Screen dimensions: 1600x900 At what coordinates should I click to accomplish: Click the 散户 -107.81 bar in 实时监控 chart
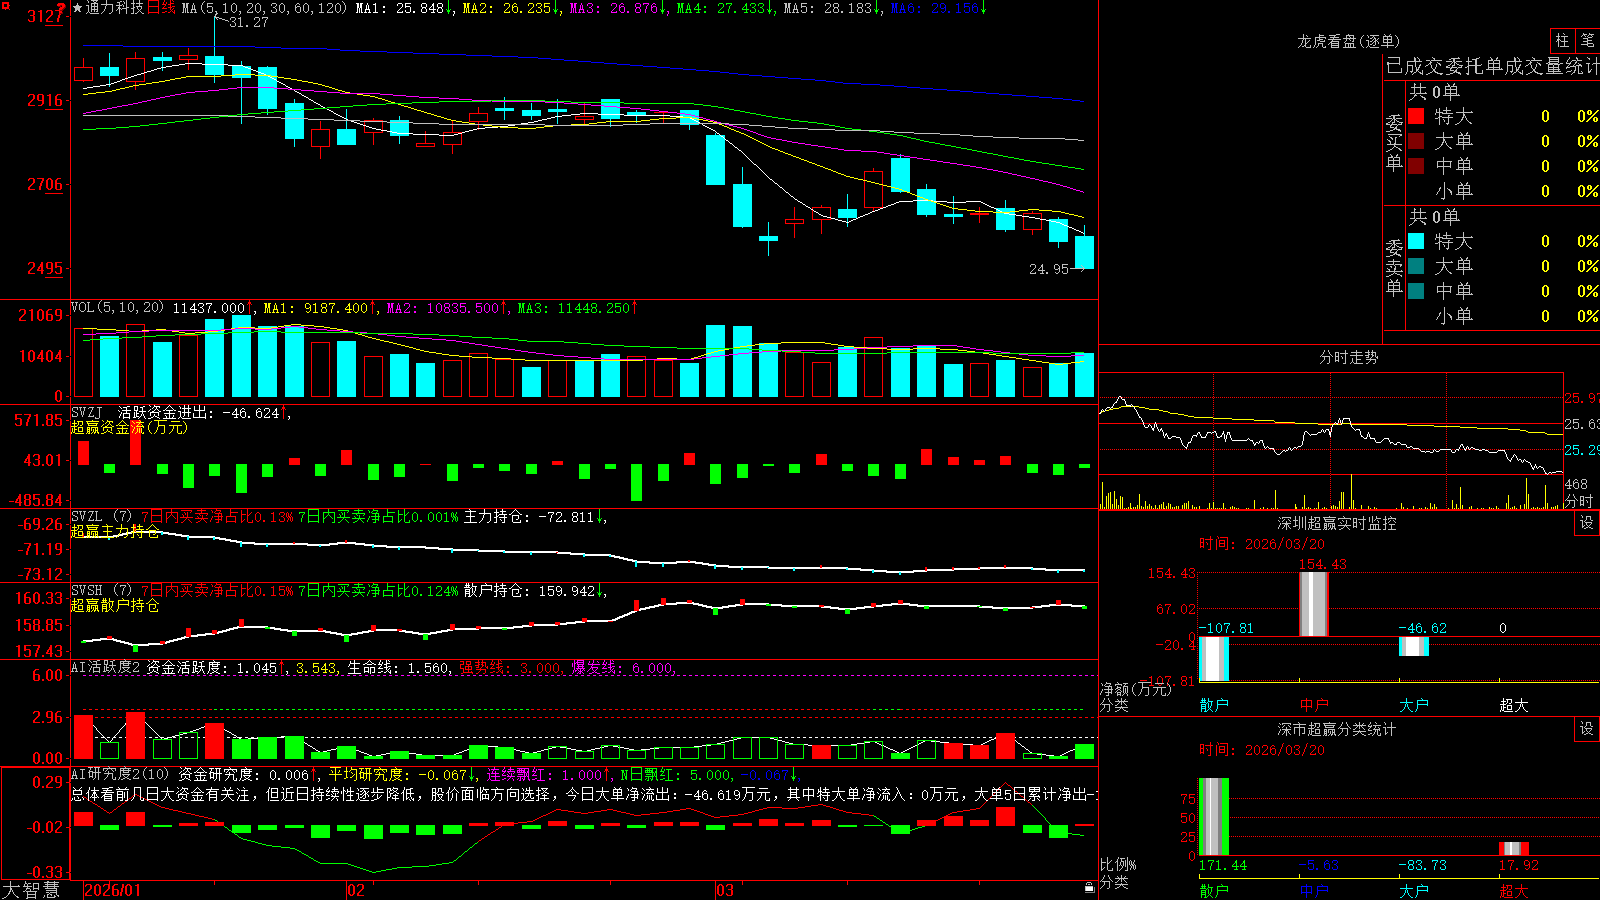1213,659
